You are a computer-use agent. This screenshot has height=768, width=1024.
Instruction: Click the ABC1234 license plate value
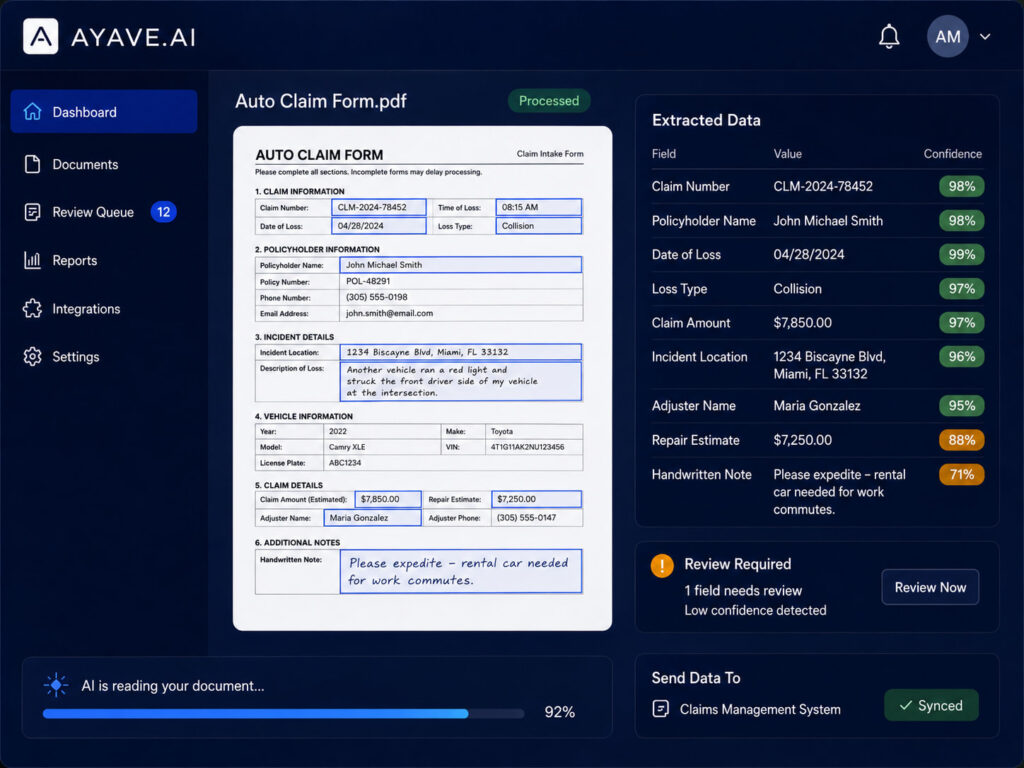[x=345, y=462]
